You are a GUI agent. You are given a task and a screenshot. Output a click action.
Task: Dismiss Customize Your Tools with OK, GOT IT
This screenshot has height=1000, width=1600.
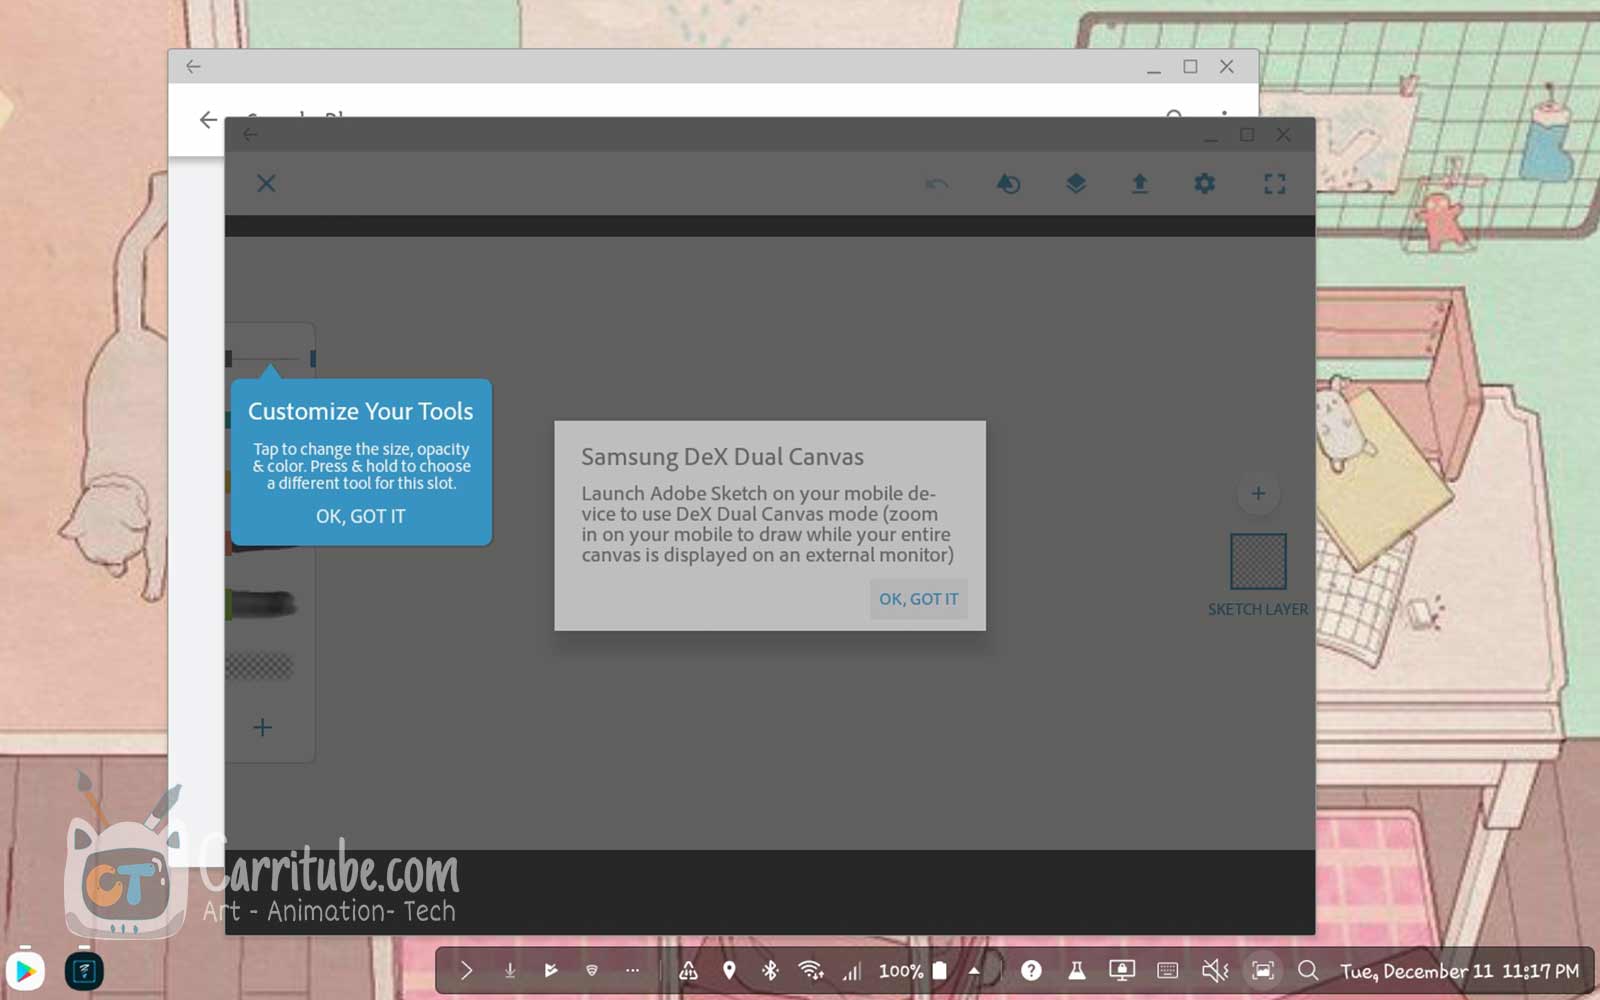click(x=361, y=516)
